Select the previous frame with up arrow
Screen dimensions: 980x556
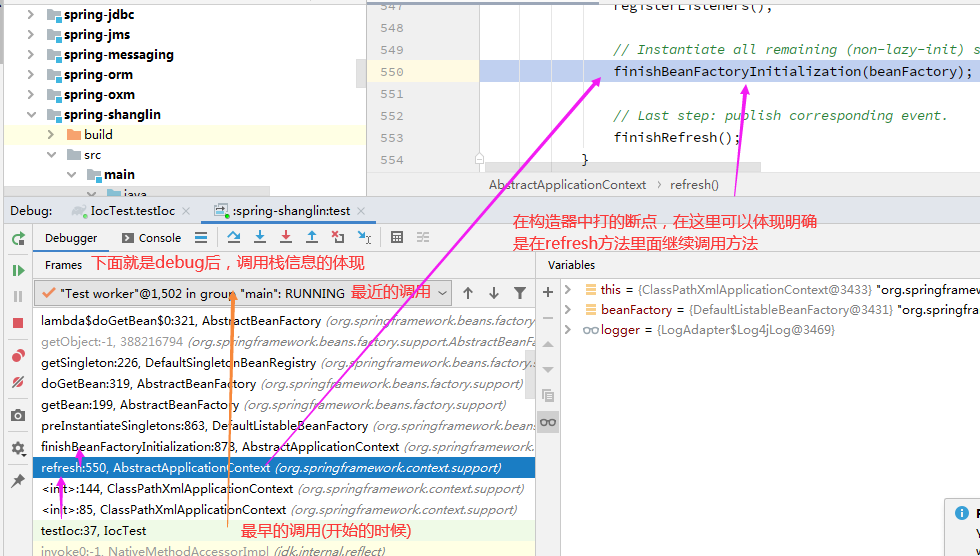pos(468,293)
